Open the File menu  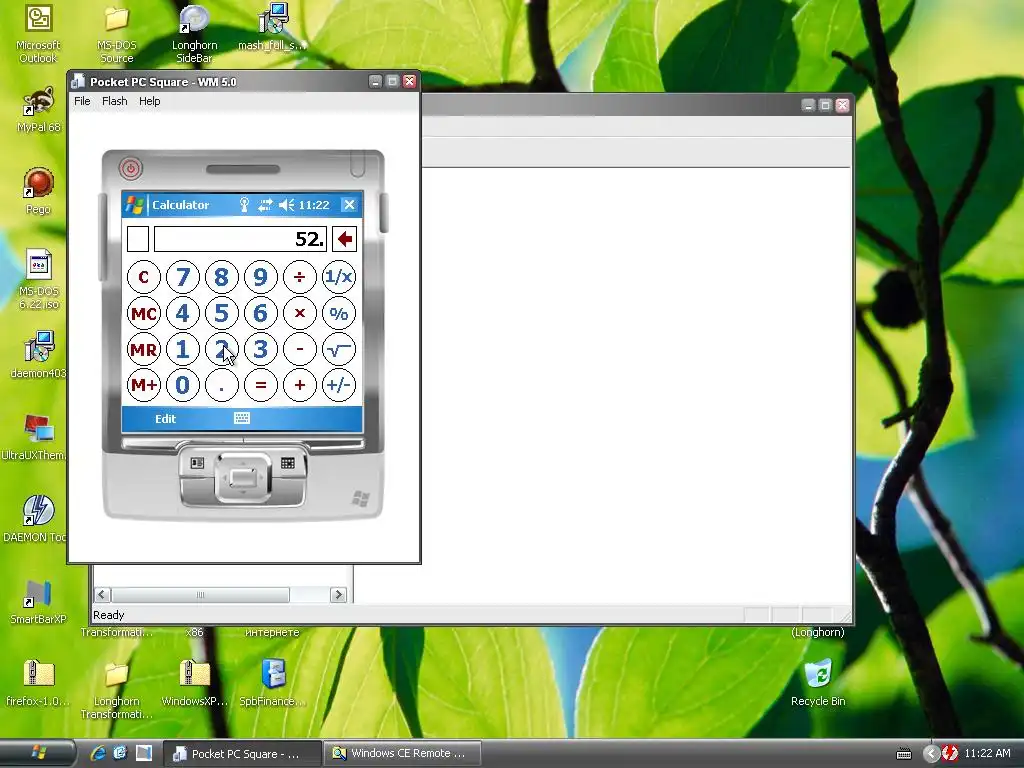point(82,101)
